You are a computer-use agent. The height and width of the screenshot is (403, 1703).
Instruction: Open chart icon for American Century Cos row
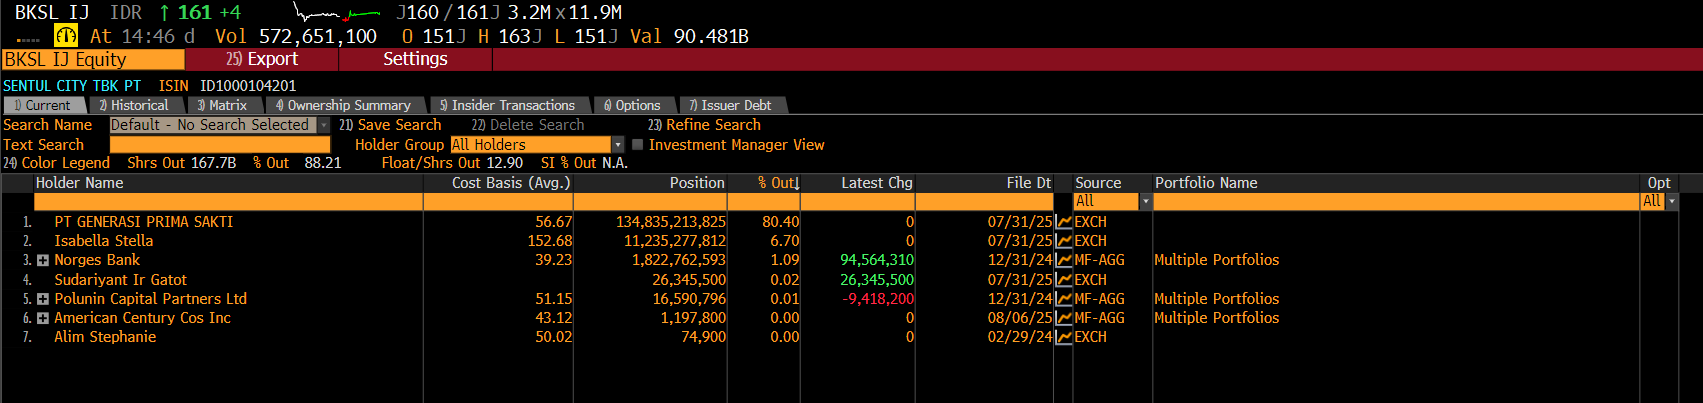coord(1064,318)
